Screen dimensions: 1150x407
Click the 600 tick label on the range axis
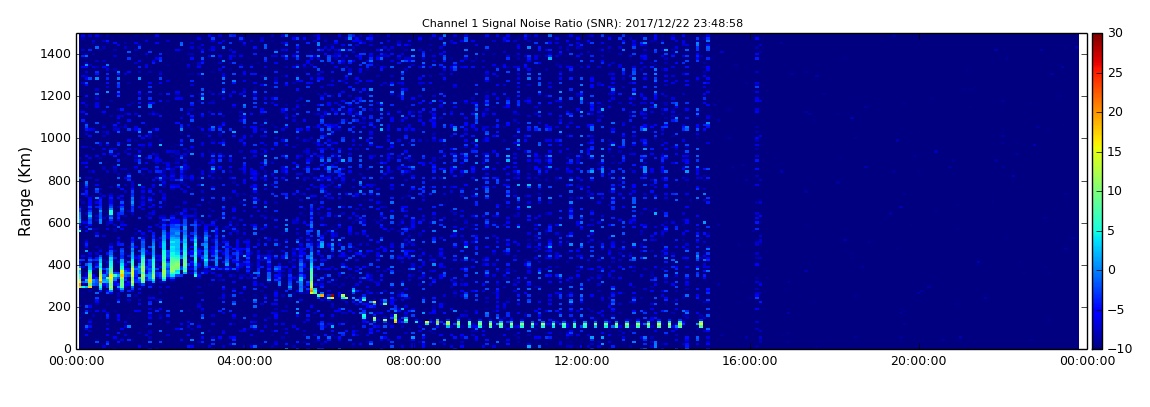60,223
